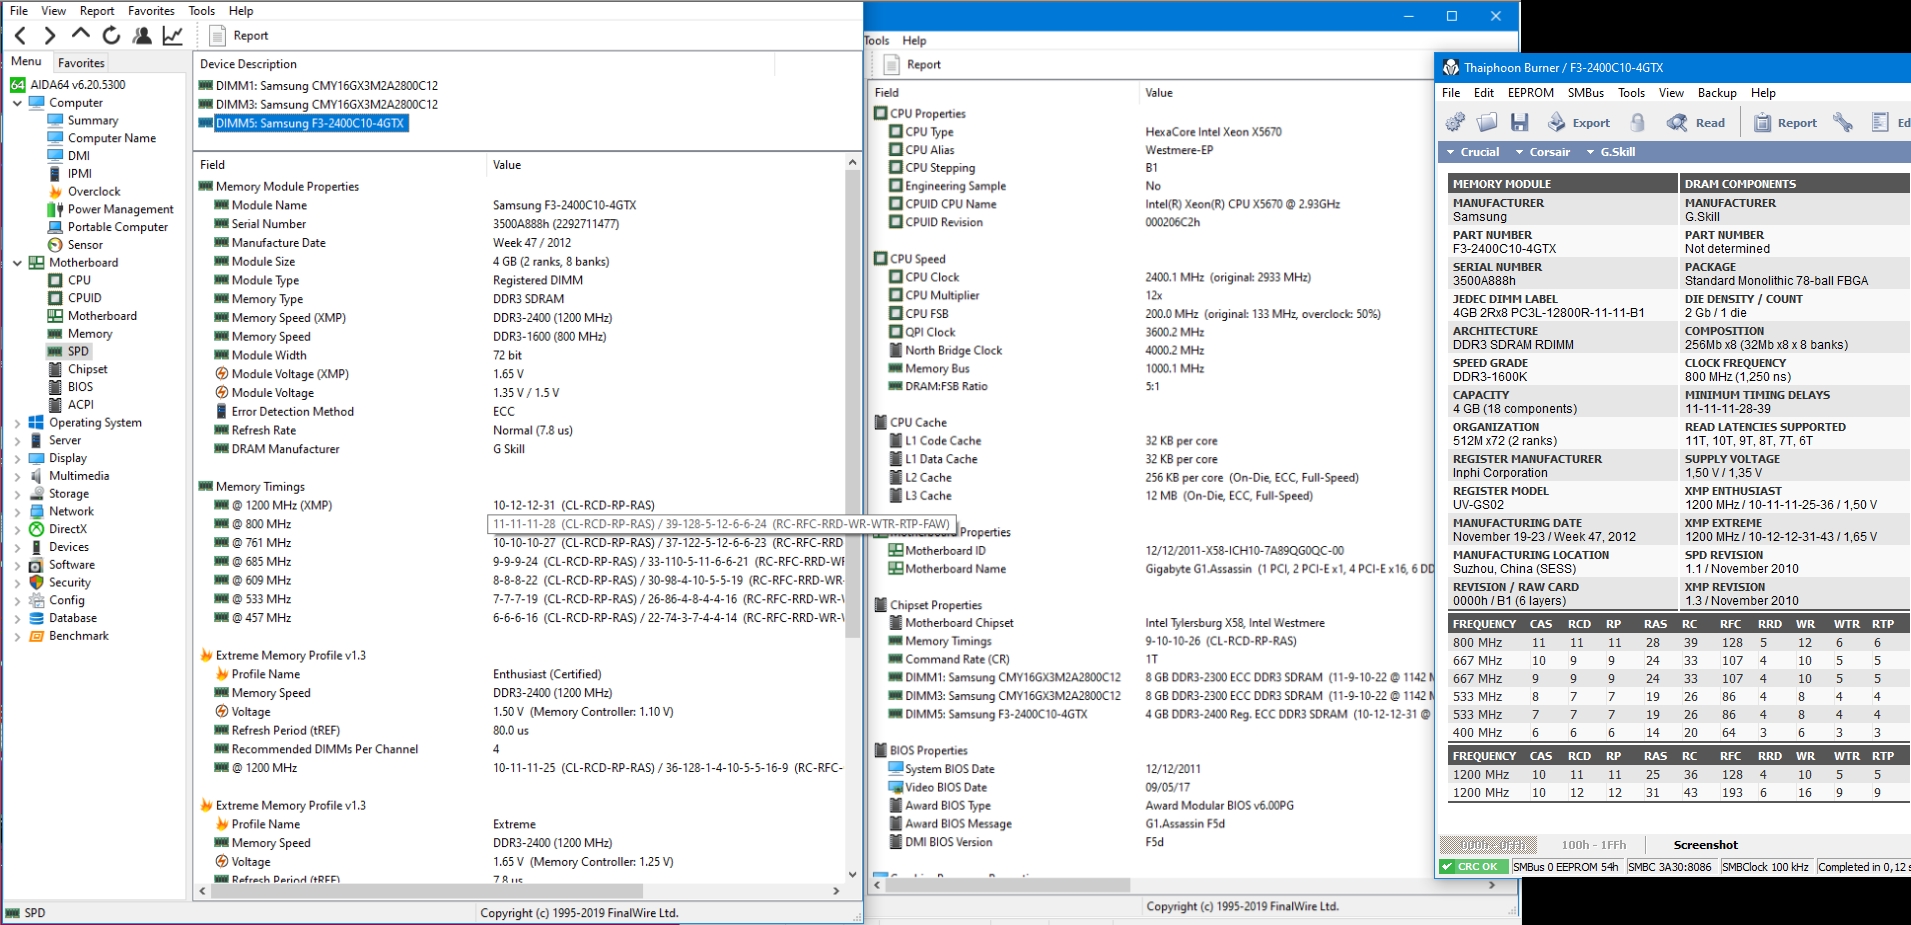Click the Report button in Thaiphoon Burner toolbar
The image size is (1911, 925).
coord(1785,123)
